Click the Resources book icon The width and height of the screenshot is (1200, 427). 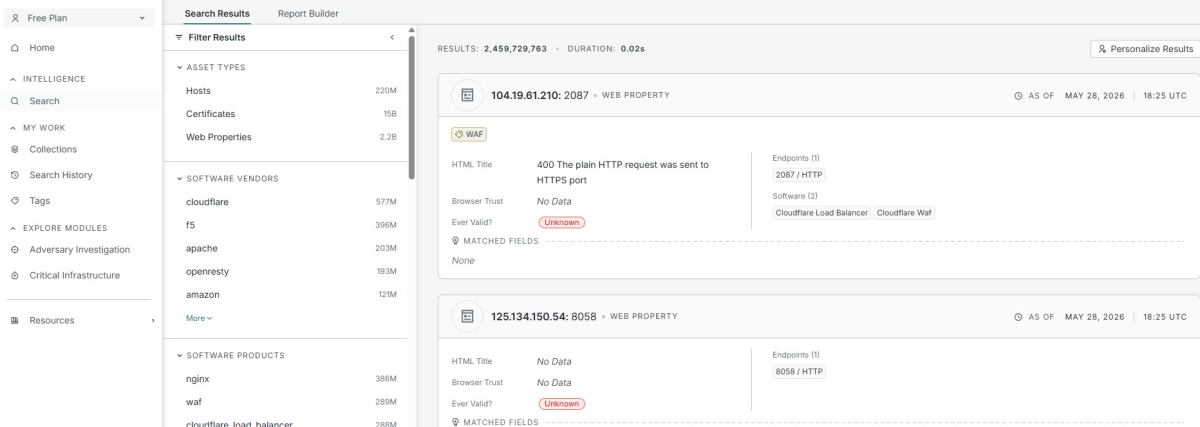tap(15, 321)
